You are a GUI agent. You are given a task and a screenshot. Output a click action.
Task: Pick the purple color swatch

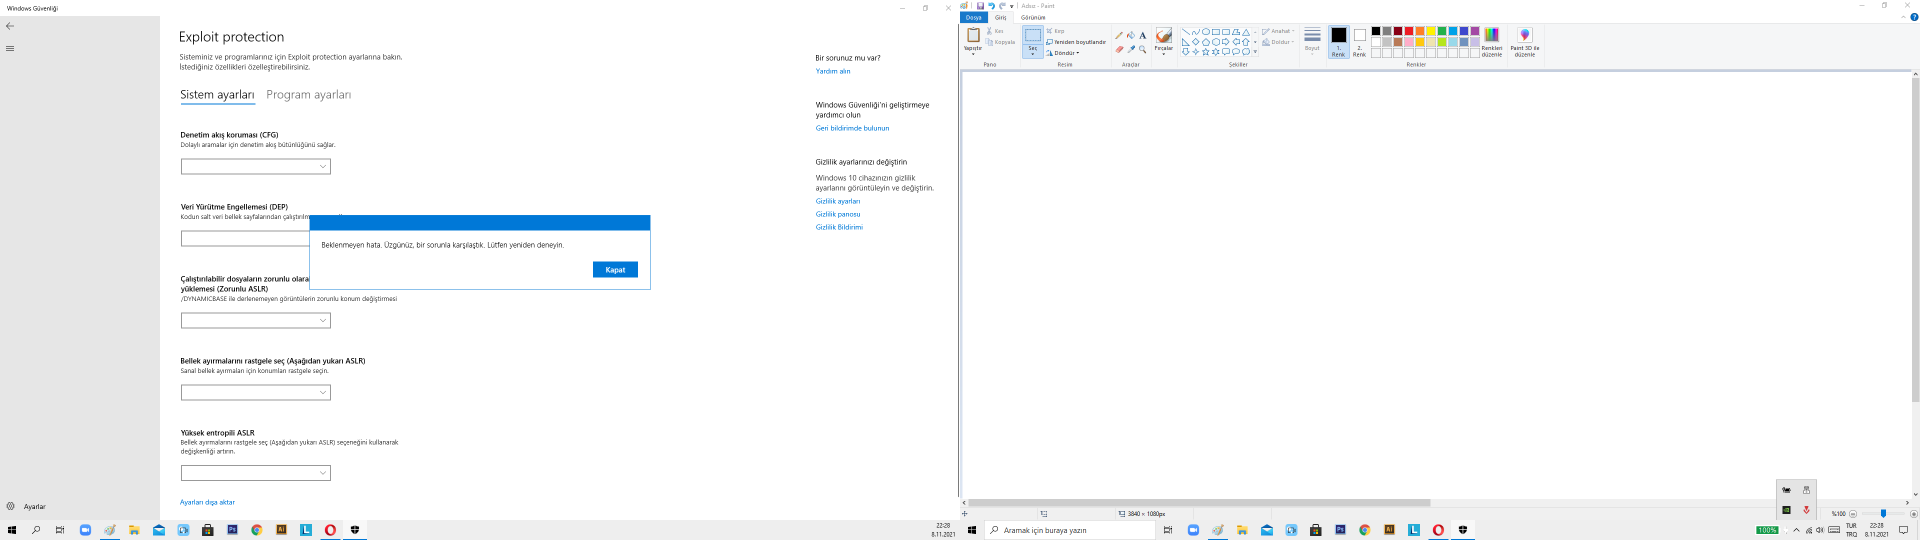pyautogui.click(x=1475, y=31)
